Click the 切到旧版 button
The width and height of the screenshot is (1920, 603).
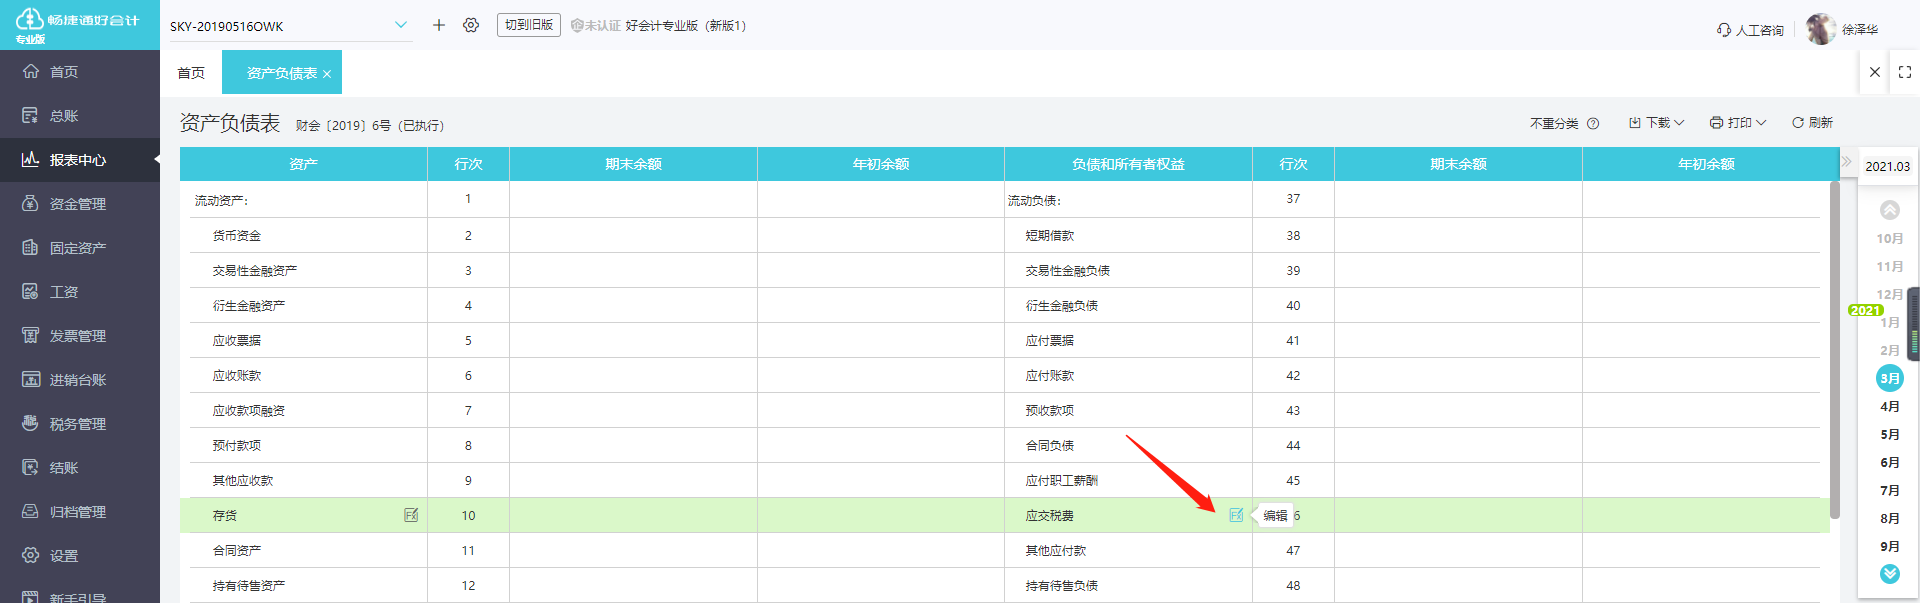pyautogui.click(x=528, y=25)
